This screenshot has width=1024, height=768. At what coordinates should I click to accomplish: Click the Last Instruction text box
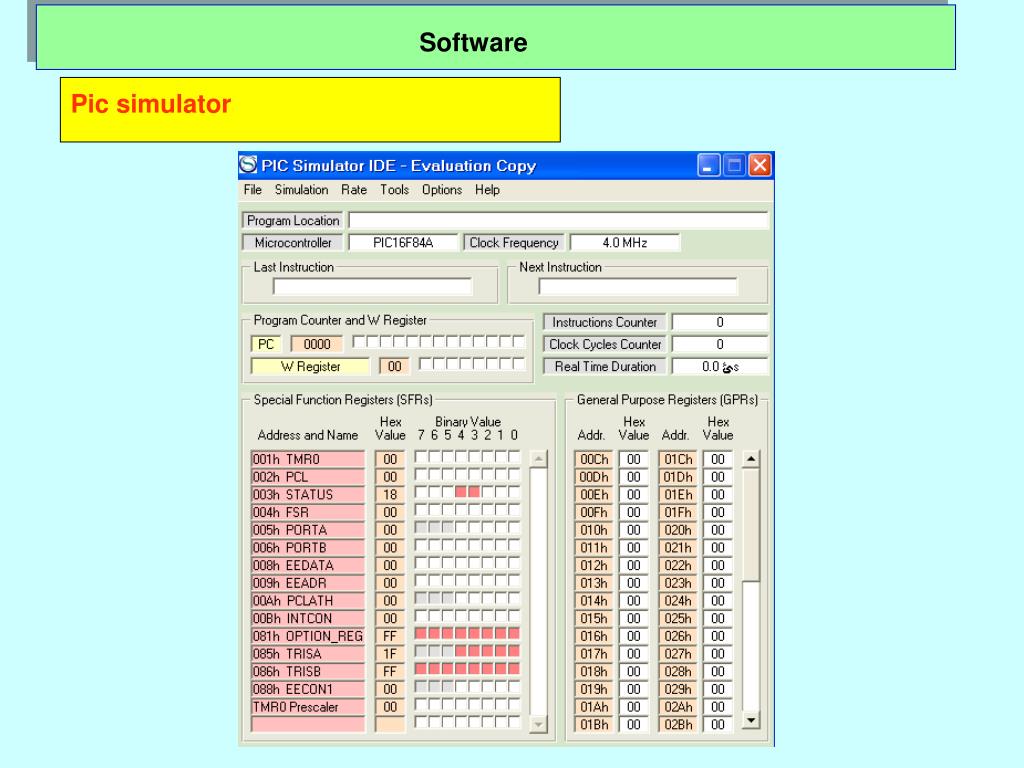click(372, 287)
